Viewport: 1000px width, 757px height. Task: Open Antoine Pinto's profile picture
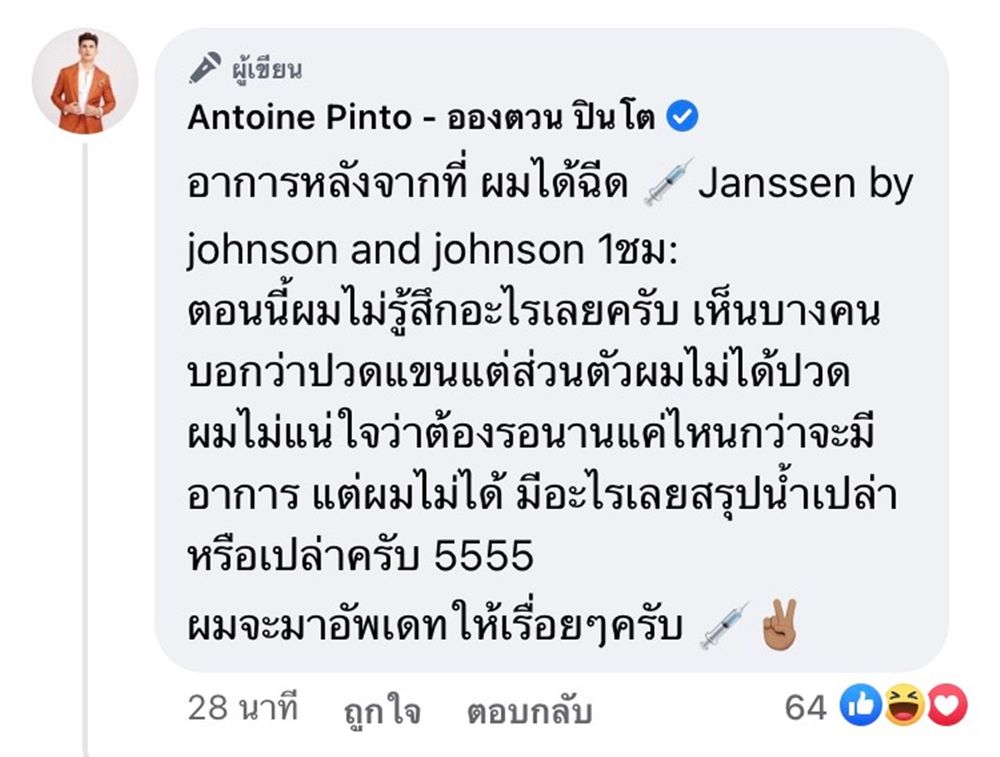[85, 82]
